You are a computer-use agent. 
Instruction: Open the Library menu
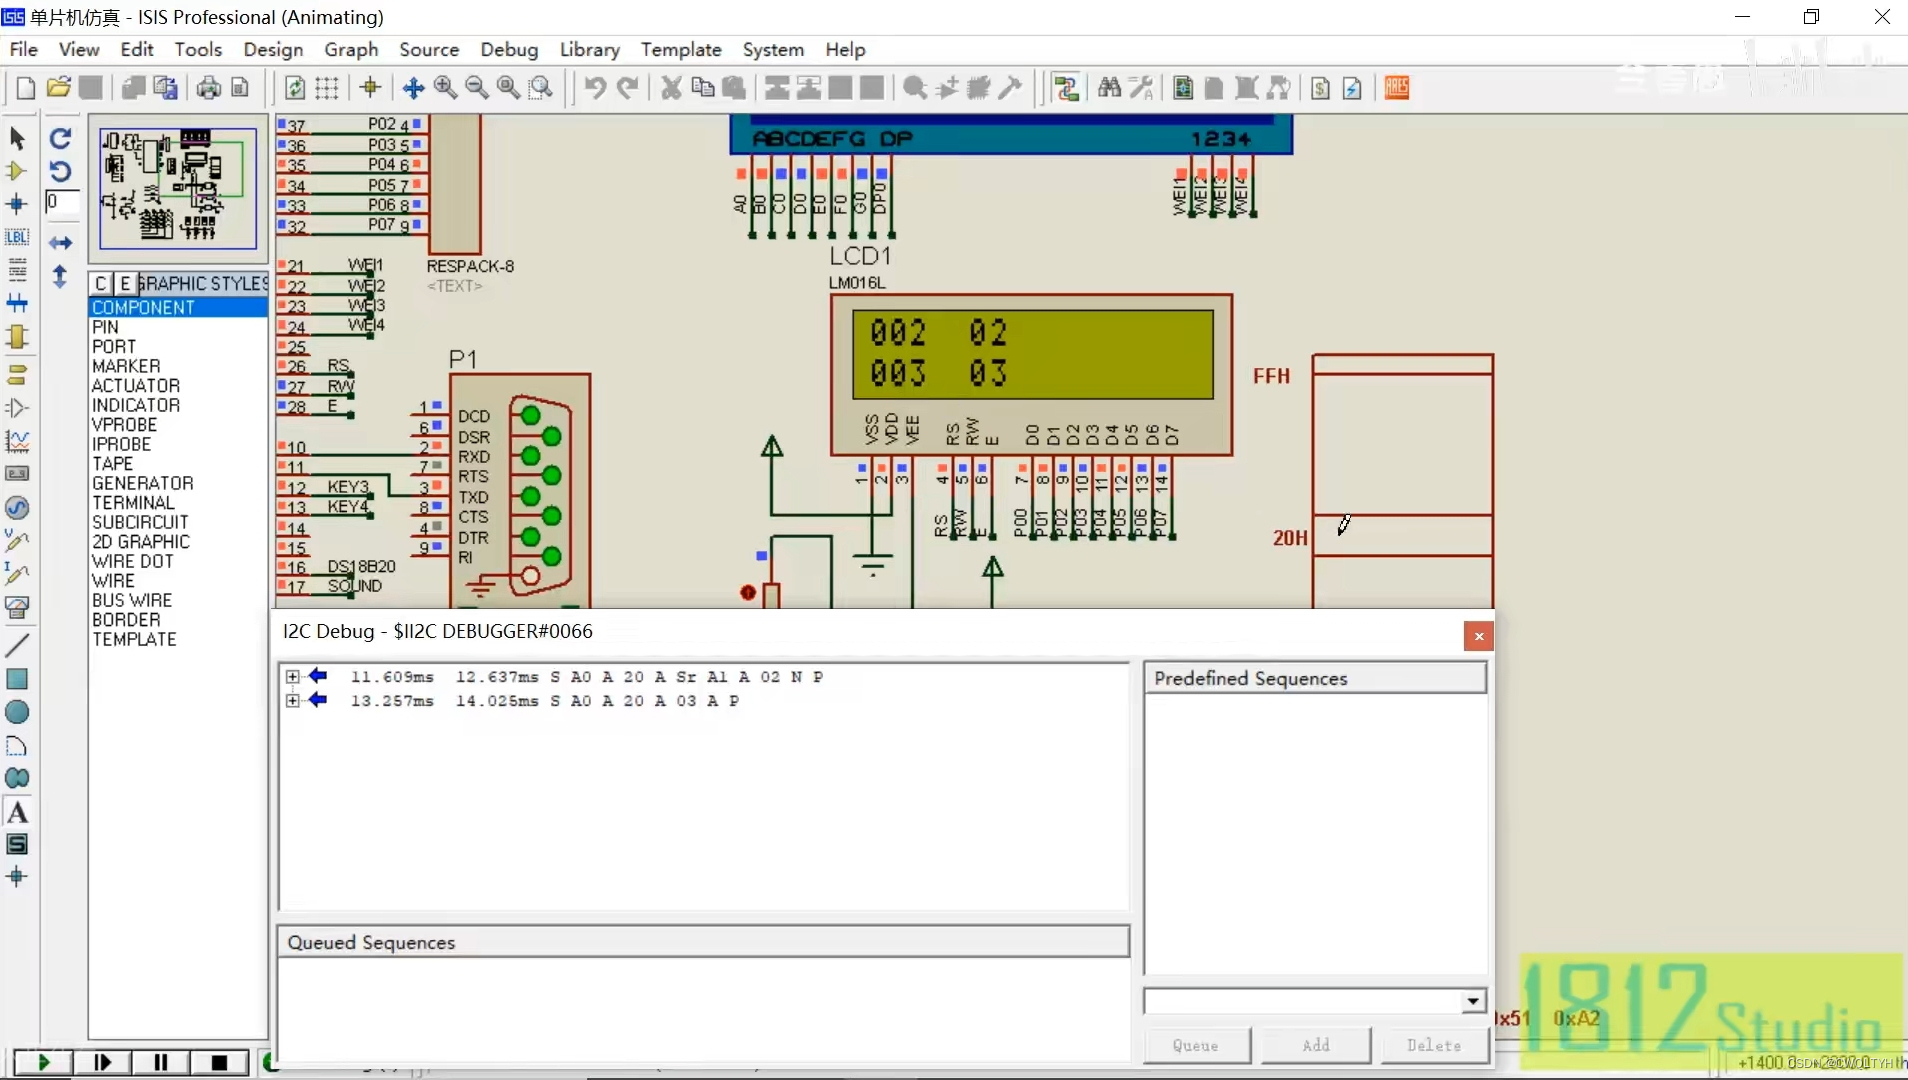pos(589,49)
